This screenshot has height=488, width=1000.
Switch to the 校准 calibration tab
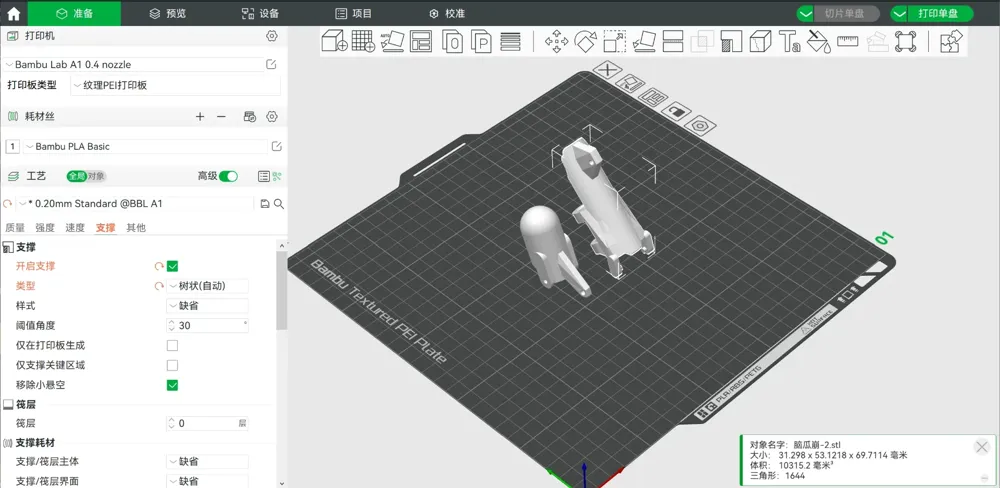coord(446,13)
